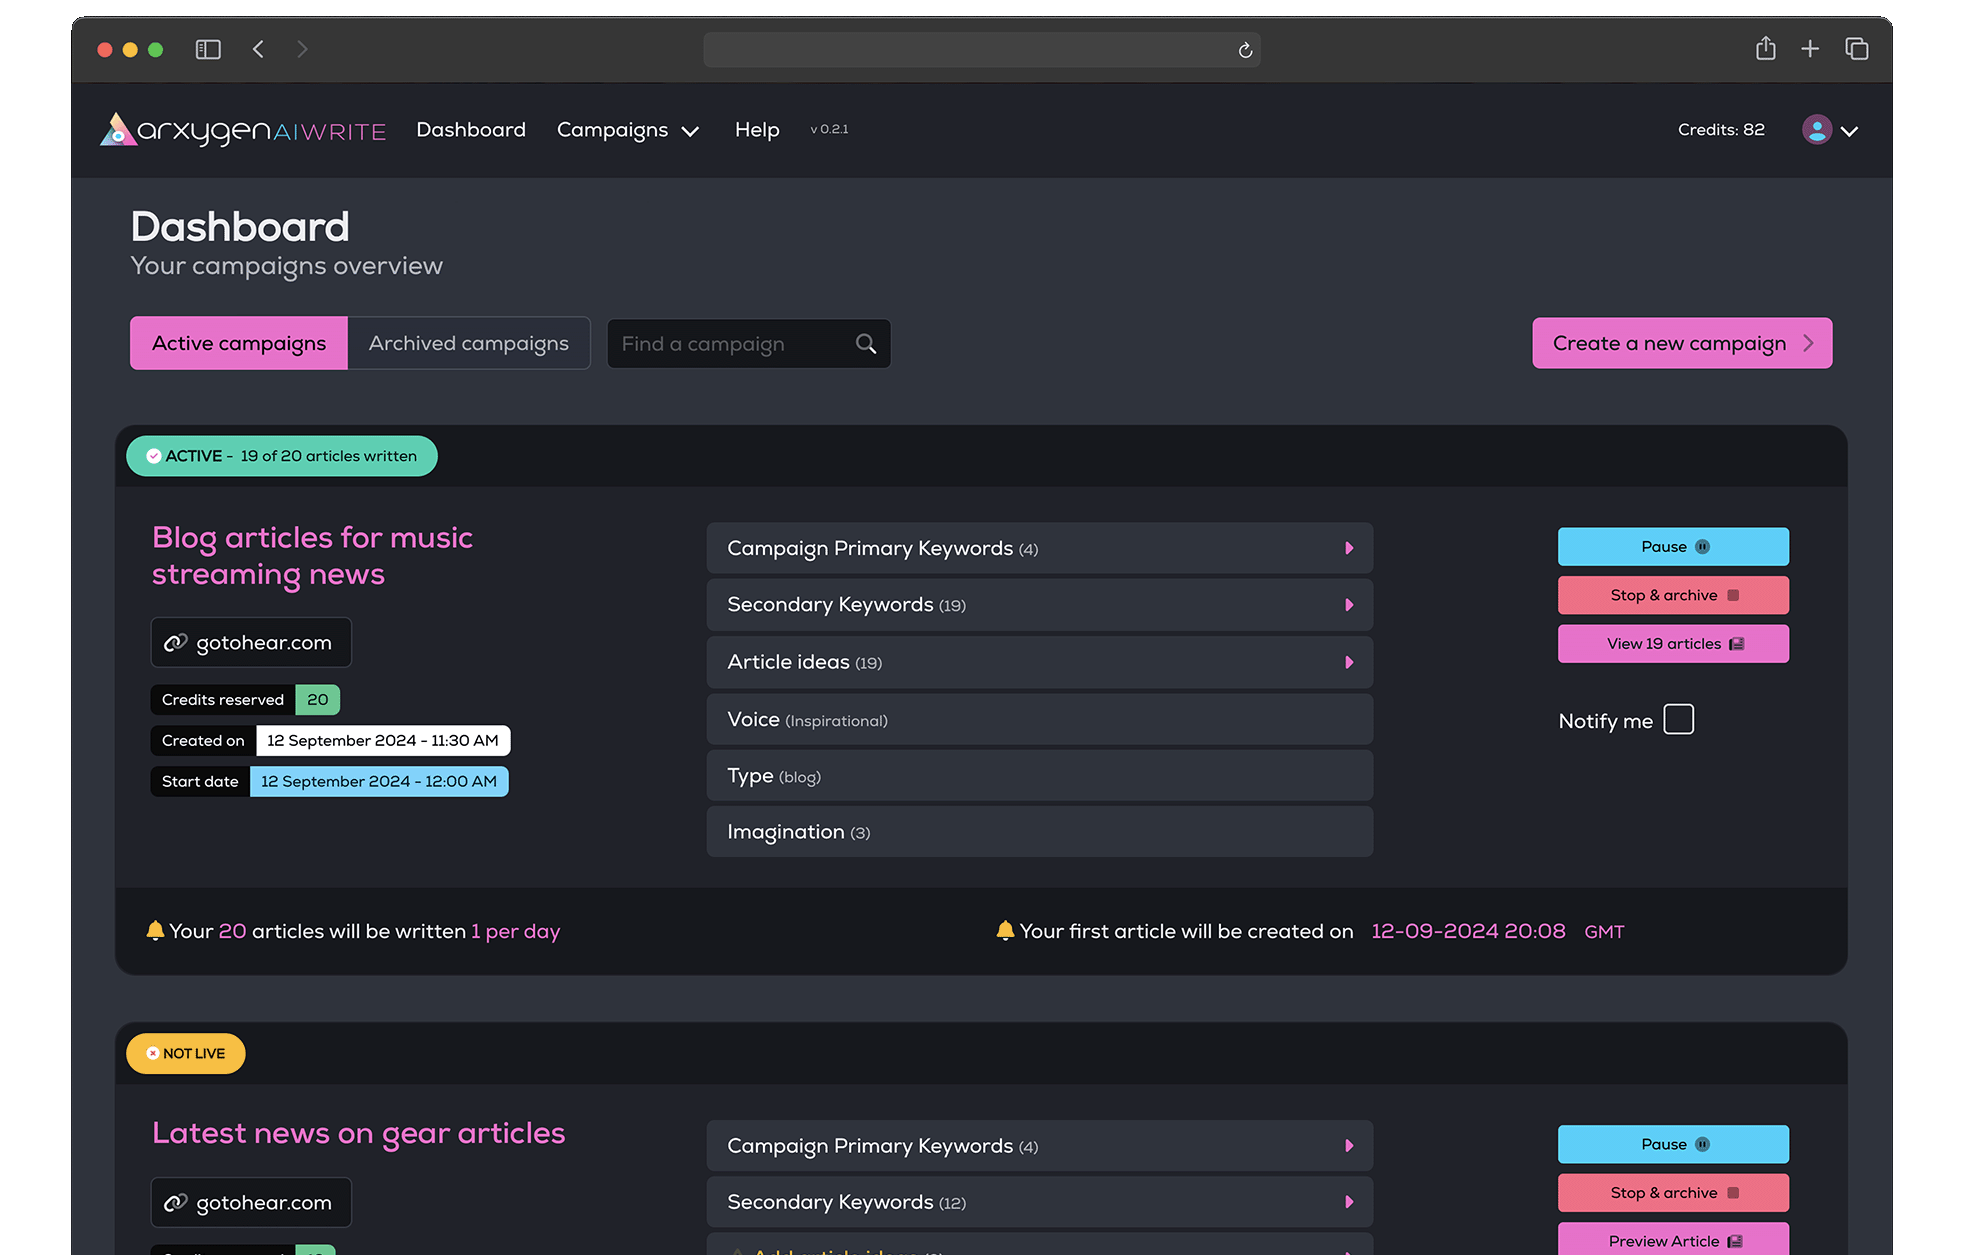Viewport: 1968px width, 1255px height.
Task: Click View 19 articles
Action: [x=1672, y=643]
